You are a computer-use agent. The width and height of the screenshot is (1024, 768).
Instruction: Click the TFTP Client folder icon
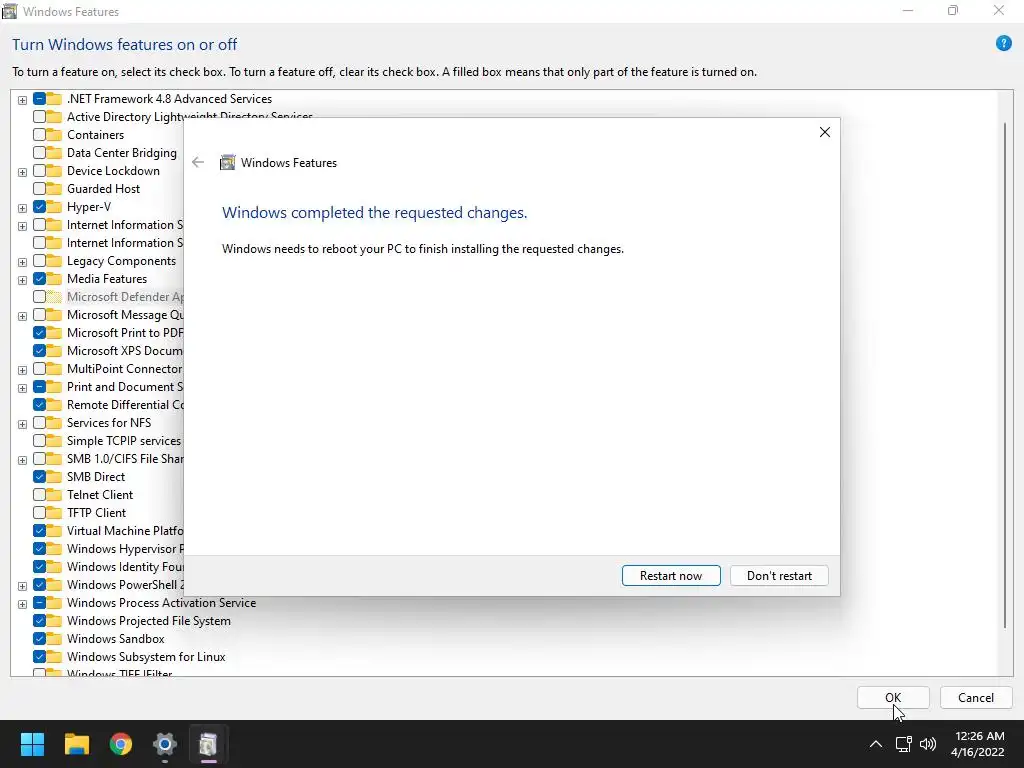(x=54, y=513)
